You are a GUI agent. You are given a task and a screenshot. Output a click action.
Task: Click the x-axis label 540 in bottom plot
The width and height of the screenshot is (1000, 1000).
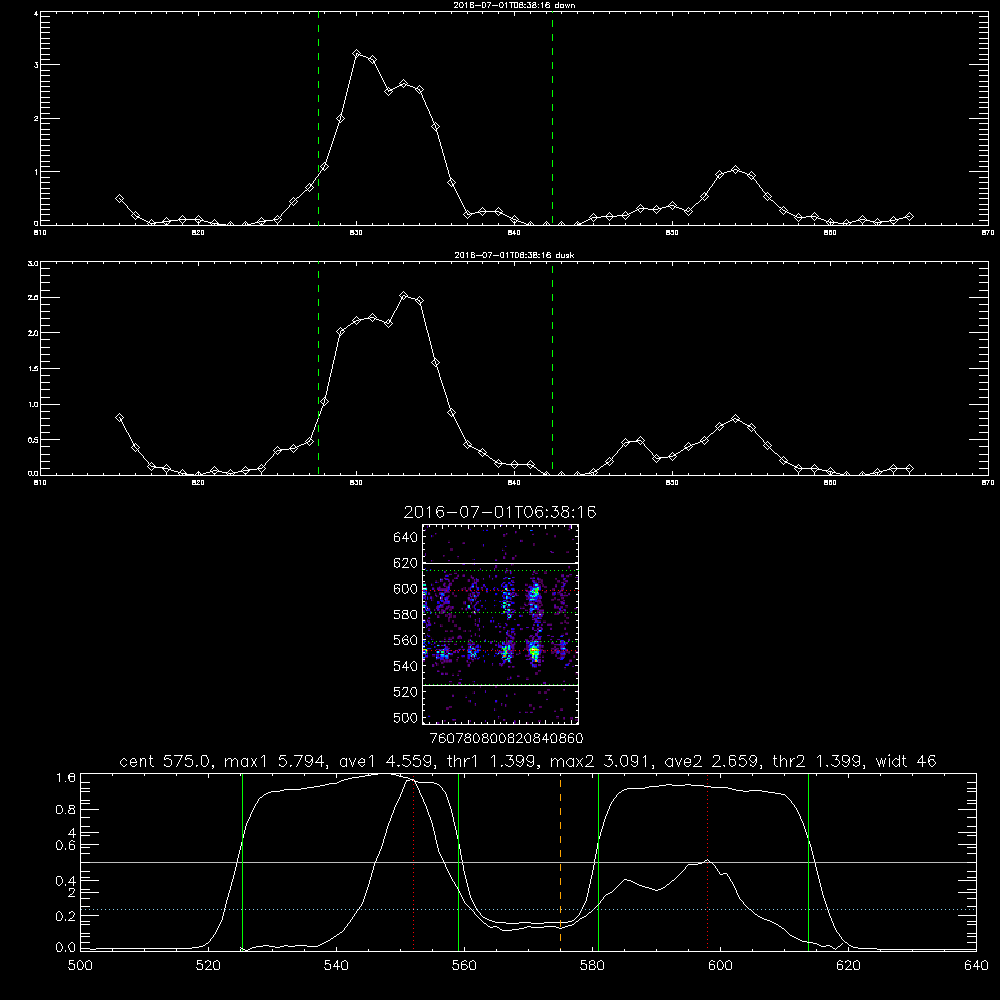point(336,966)
